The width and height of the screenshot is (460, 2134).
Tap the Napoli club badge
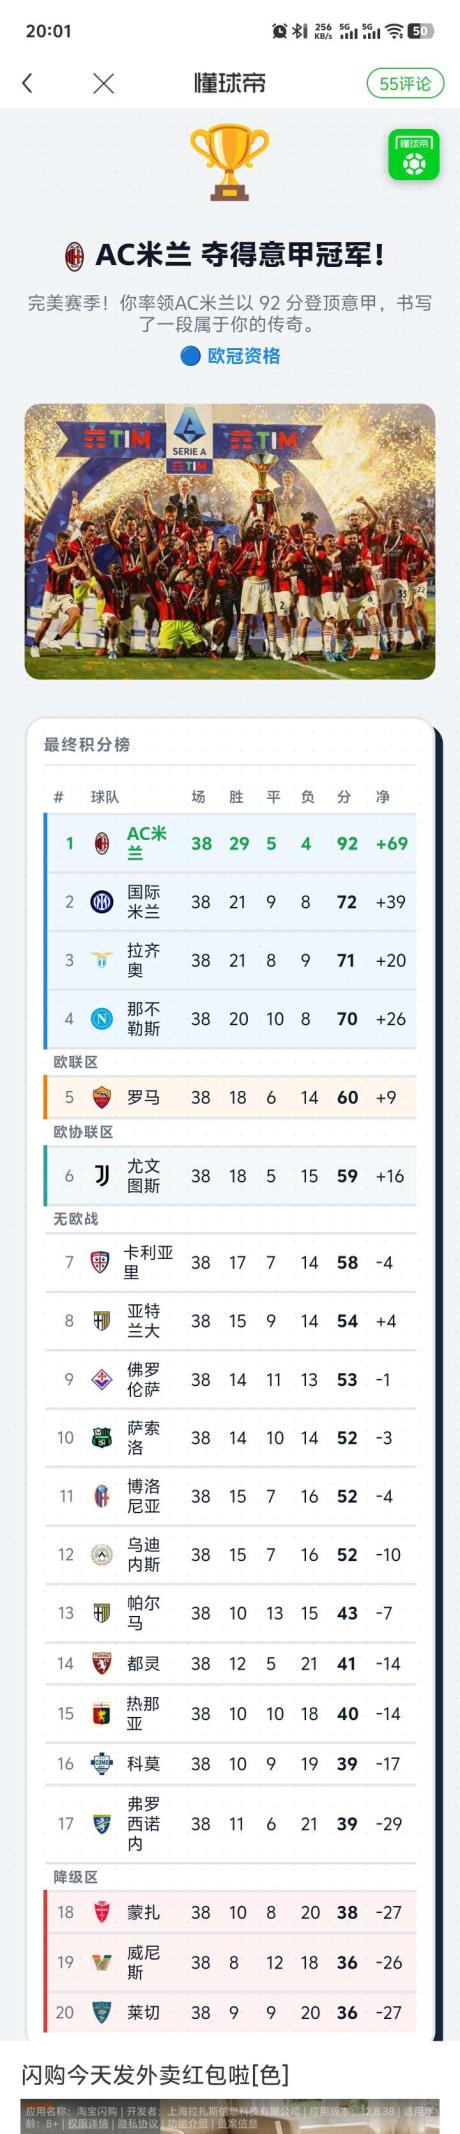tap(102, 1019)
